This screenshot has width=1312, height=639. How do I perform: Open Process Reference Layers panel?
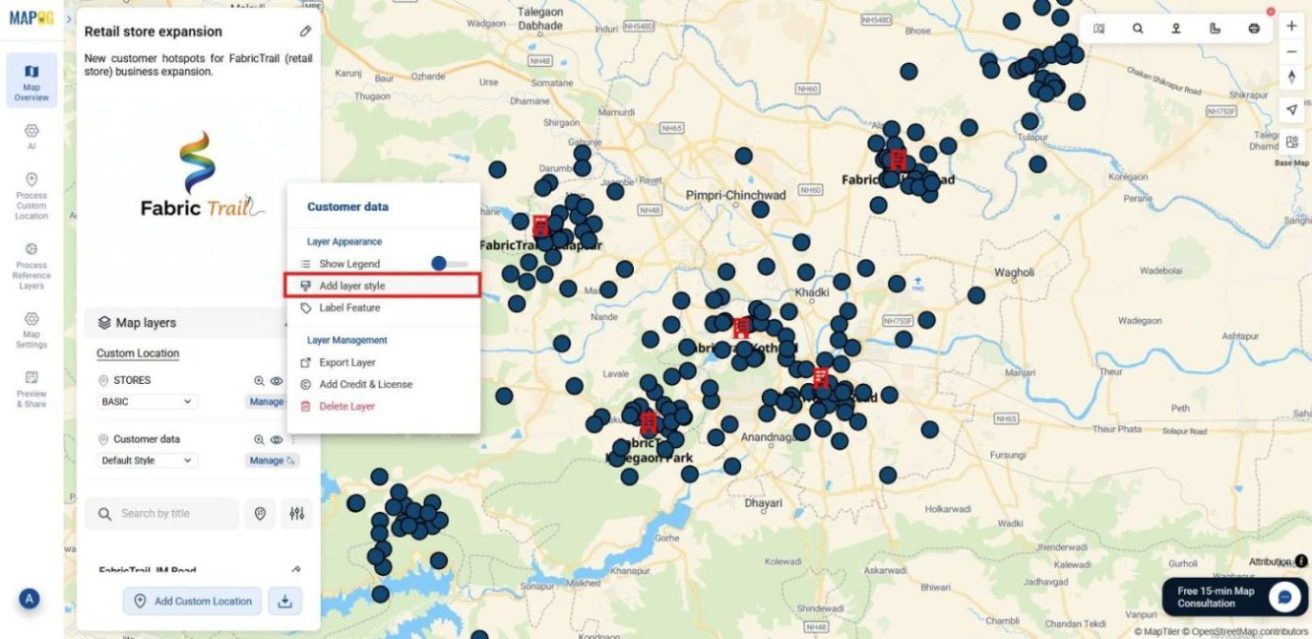coord(31,263)
